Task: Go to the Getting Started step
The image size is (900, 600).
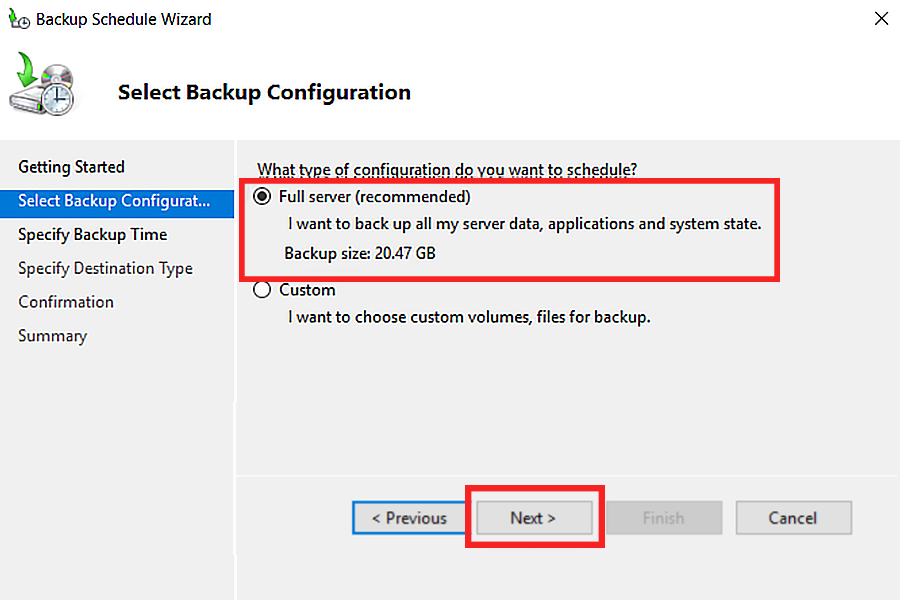Action: pyautogui.click(x=71, y=167)
